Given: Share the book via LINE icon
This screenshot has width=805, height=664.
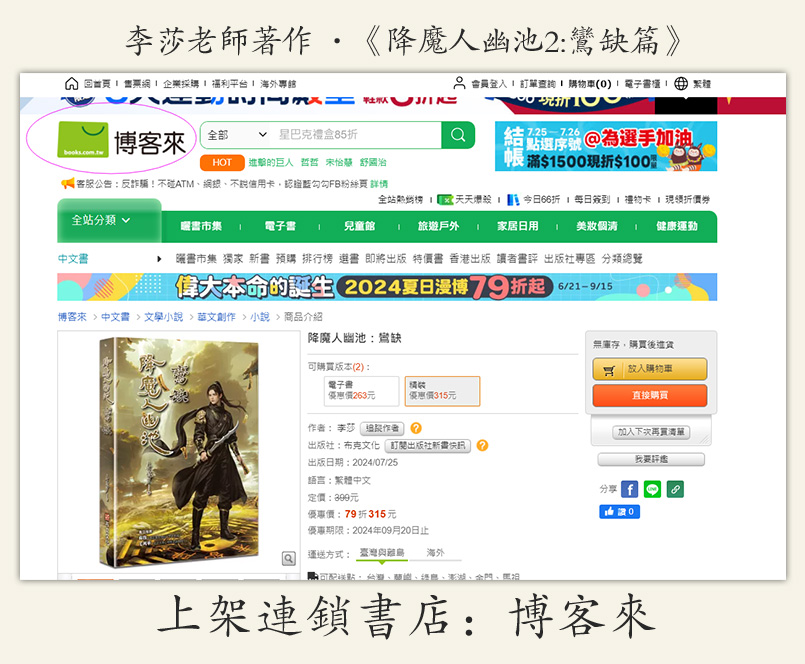Looking at the screenshot, I should tap(653, 489).
